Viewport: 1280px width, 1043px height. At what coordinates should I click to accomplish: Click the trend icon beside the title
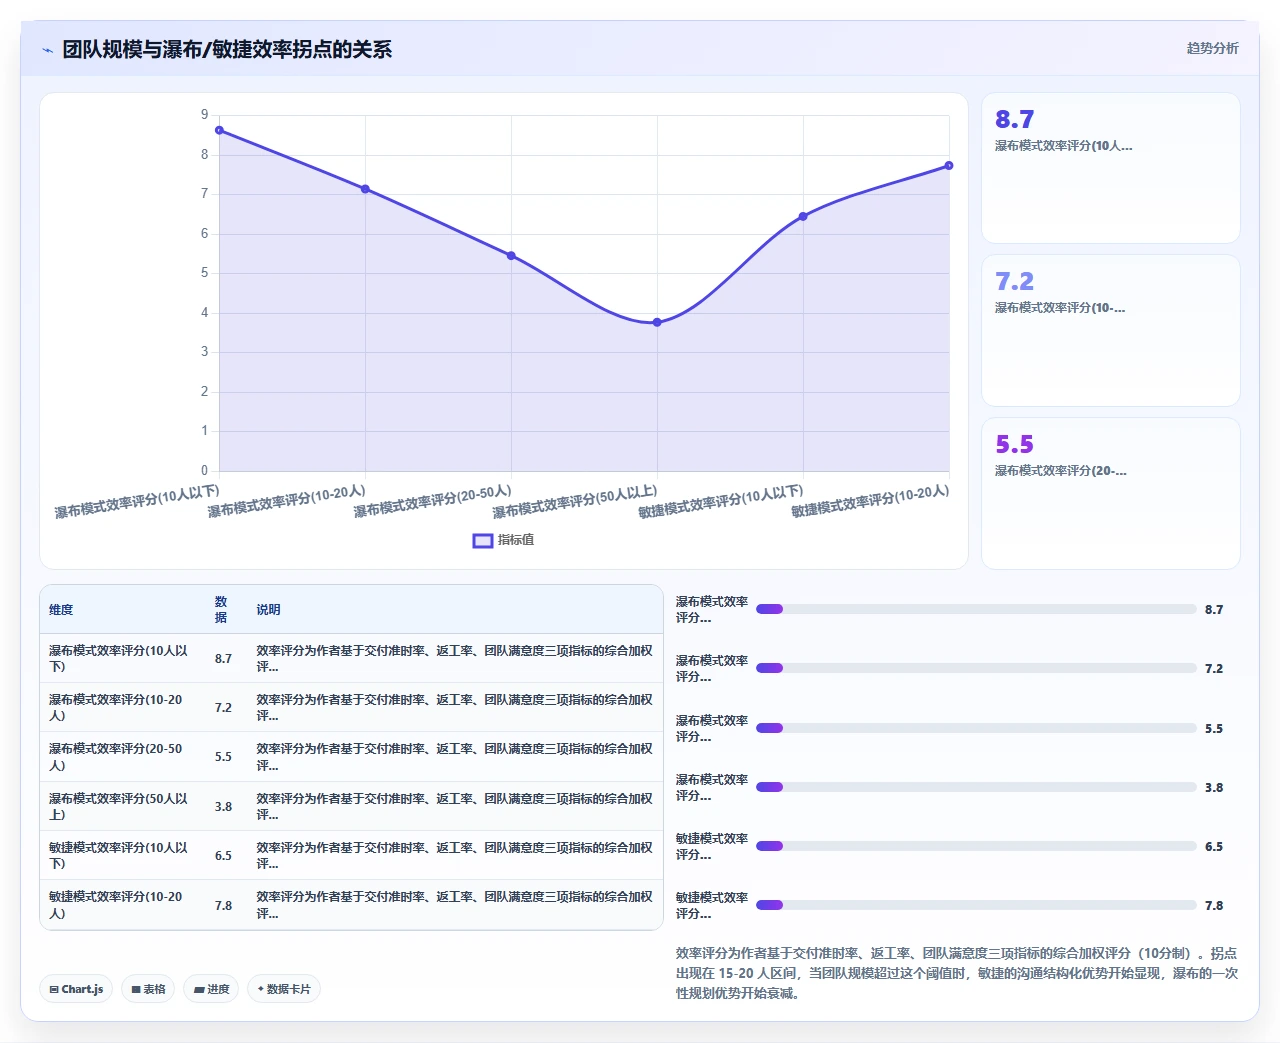[x=47, y=50]
